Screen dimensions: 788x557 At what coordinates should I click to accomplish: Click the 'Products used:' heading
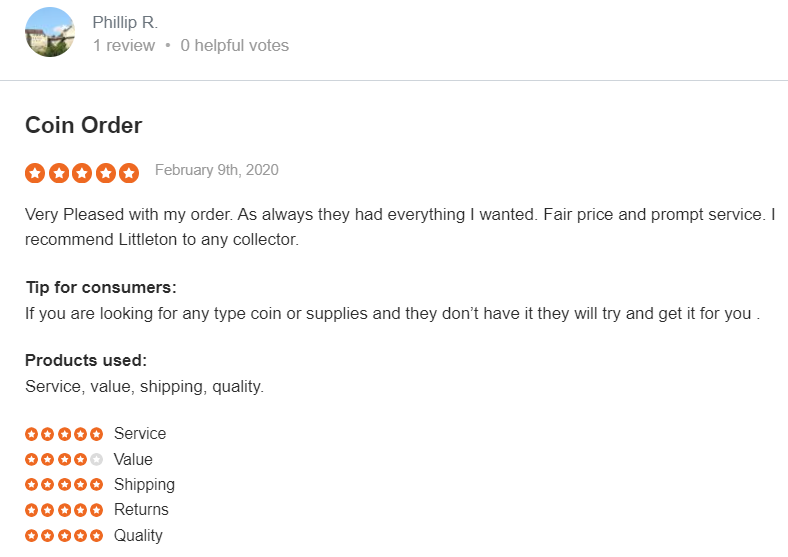pyautogui.click(x=86, y=360)
